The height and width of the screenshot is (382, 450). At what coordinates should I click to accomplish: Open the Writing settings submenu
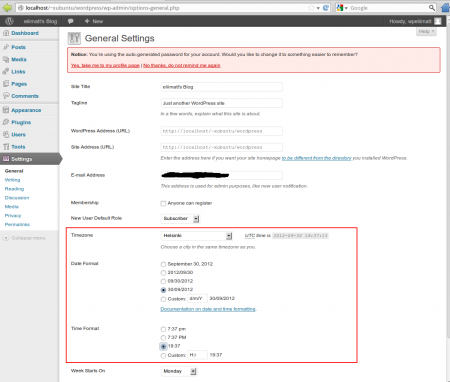pyautogui.click(x=12, y=180)
